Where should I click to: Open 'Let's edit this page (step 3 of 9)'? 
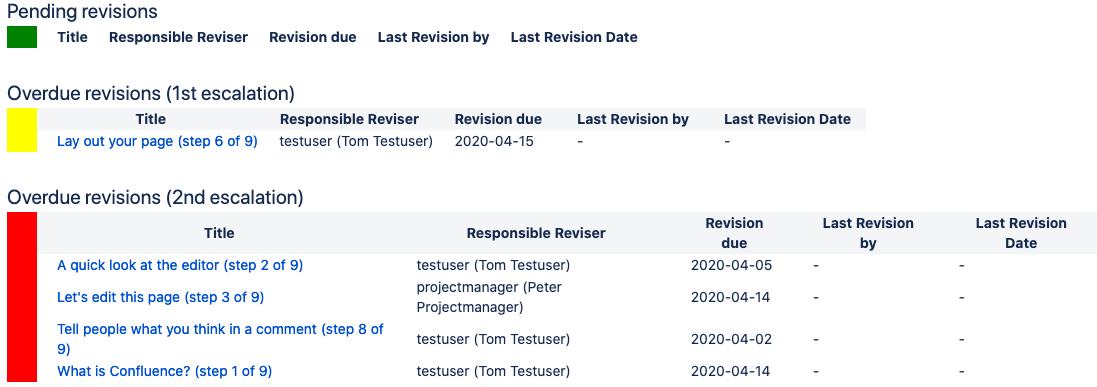[160, 297]
